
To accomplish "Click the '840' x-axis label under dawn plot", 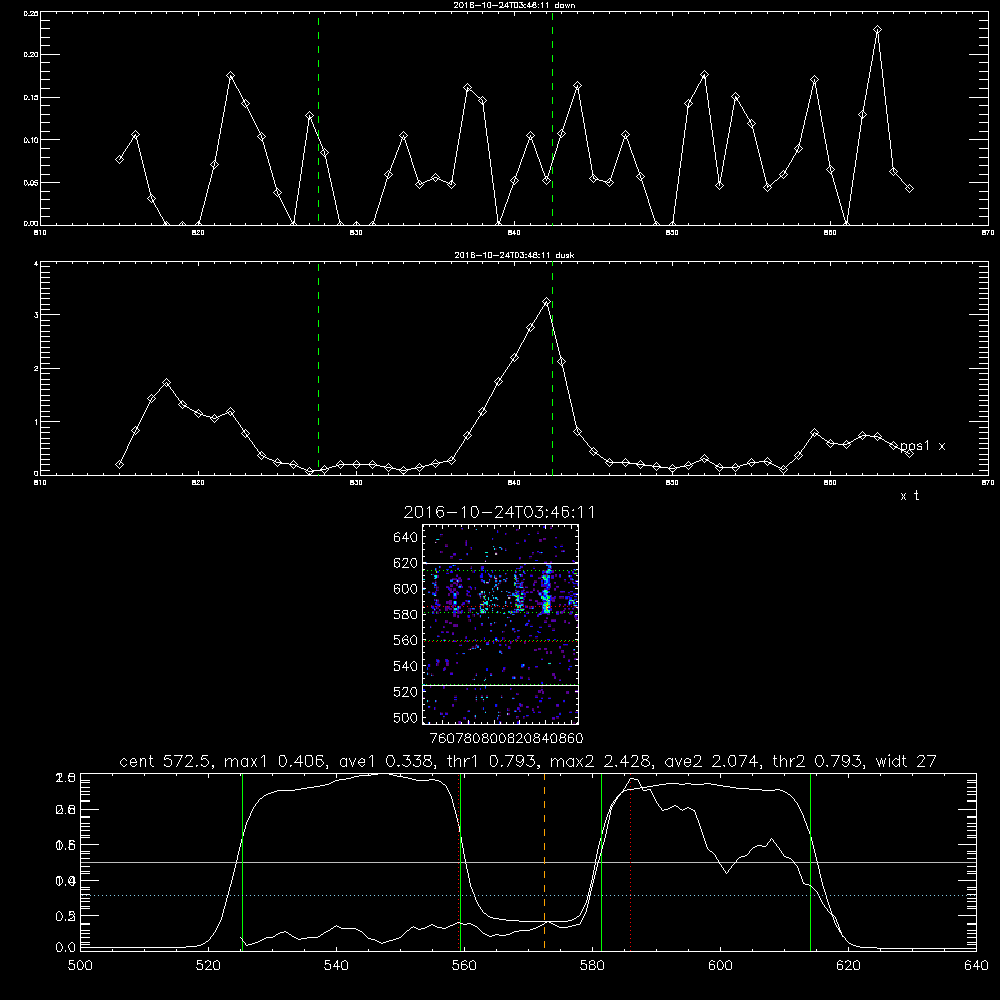I will 514,233.
